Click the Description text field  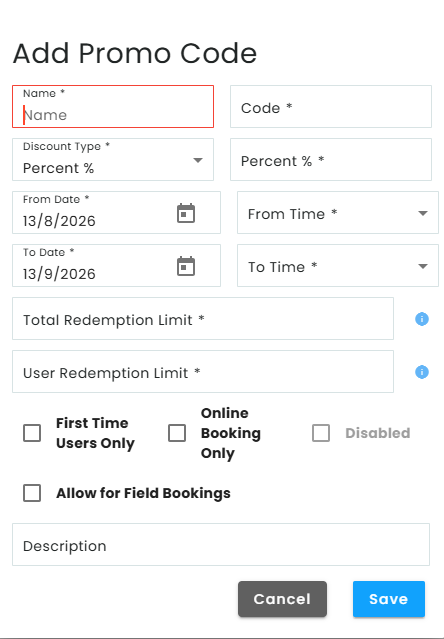(x=221, y=544)
